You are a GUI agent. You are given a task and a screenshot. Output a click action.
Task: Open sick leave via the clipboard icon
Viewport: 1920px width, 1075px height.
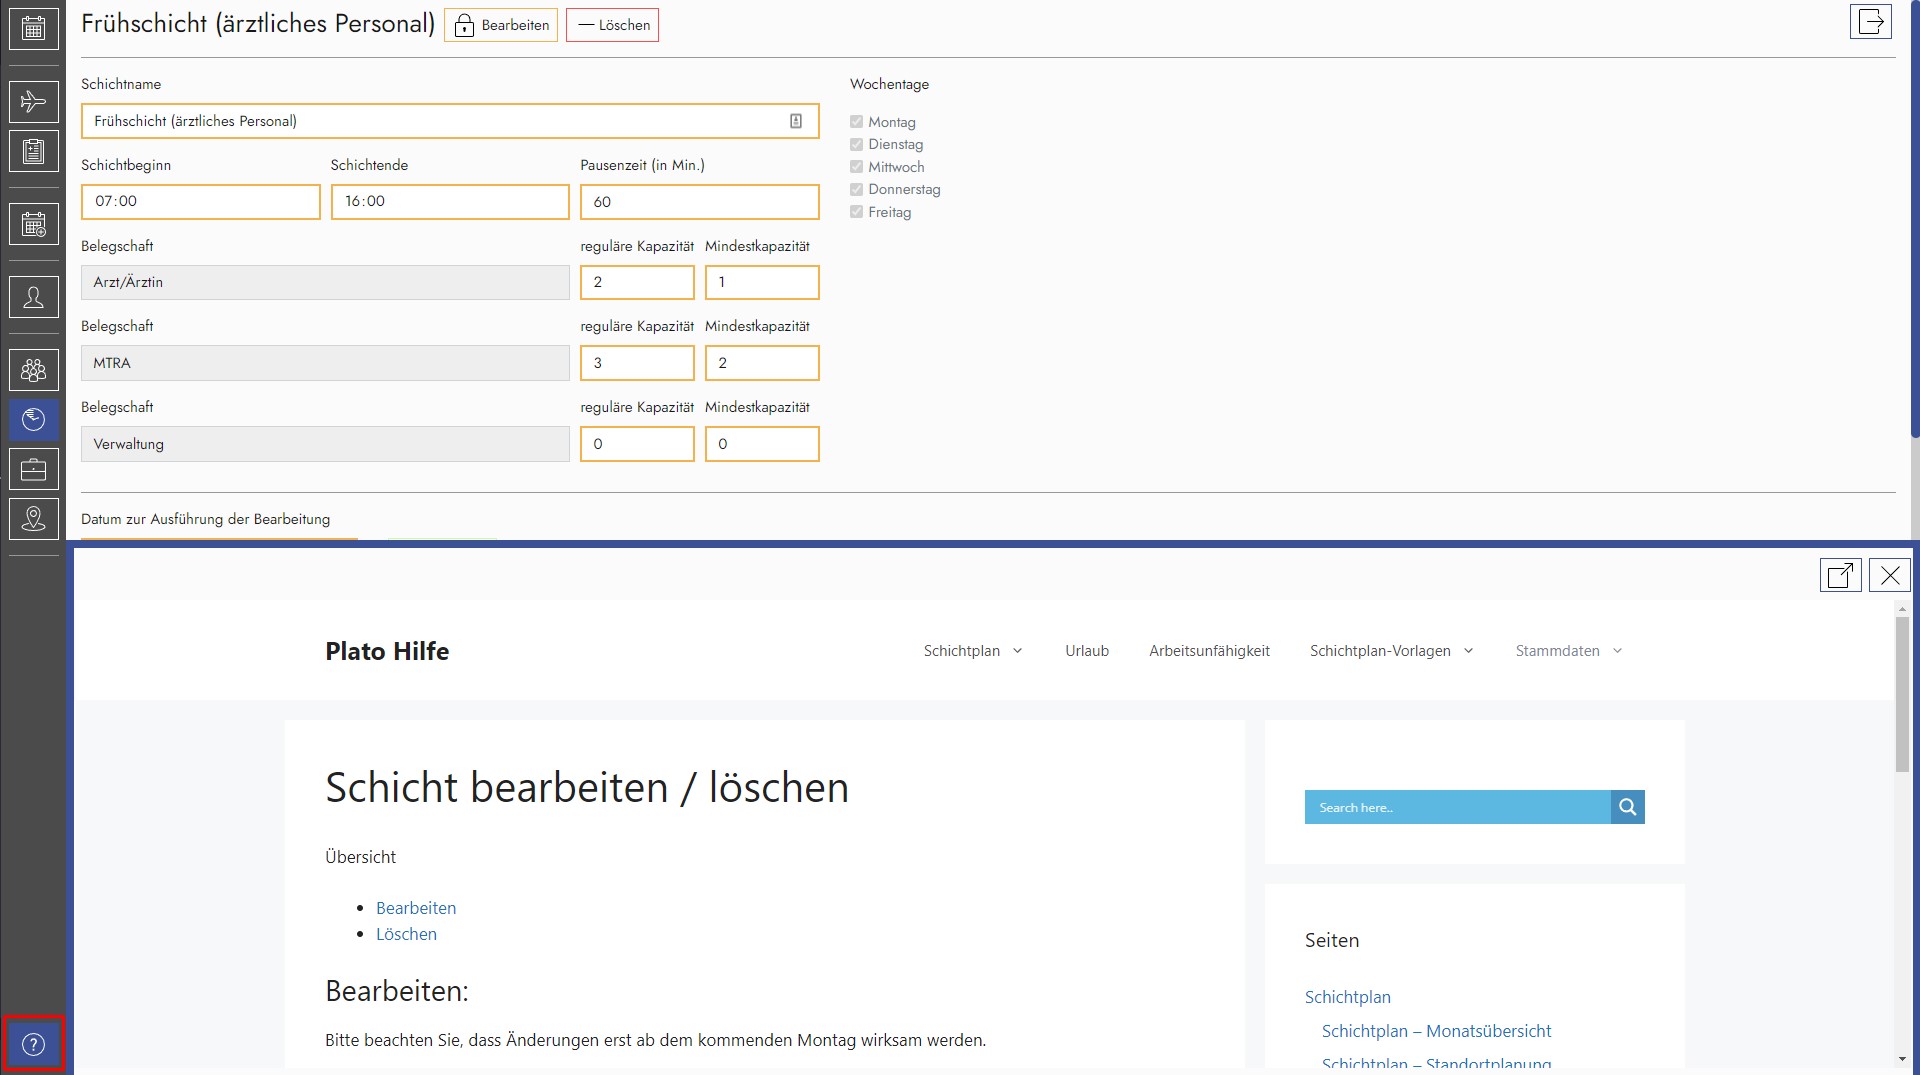pos(33,152)
